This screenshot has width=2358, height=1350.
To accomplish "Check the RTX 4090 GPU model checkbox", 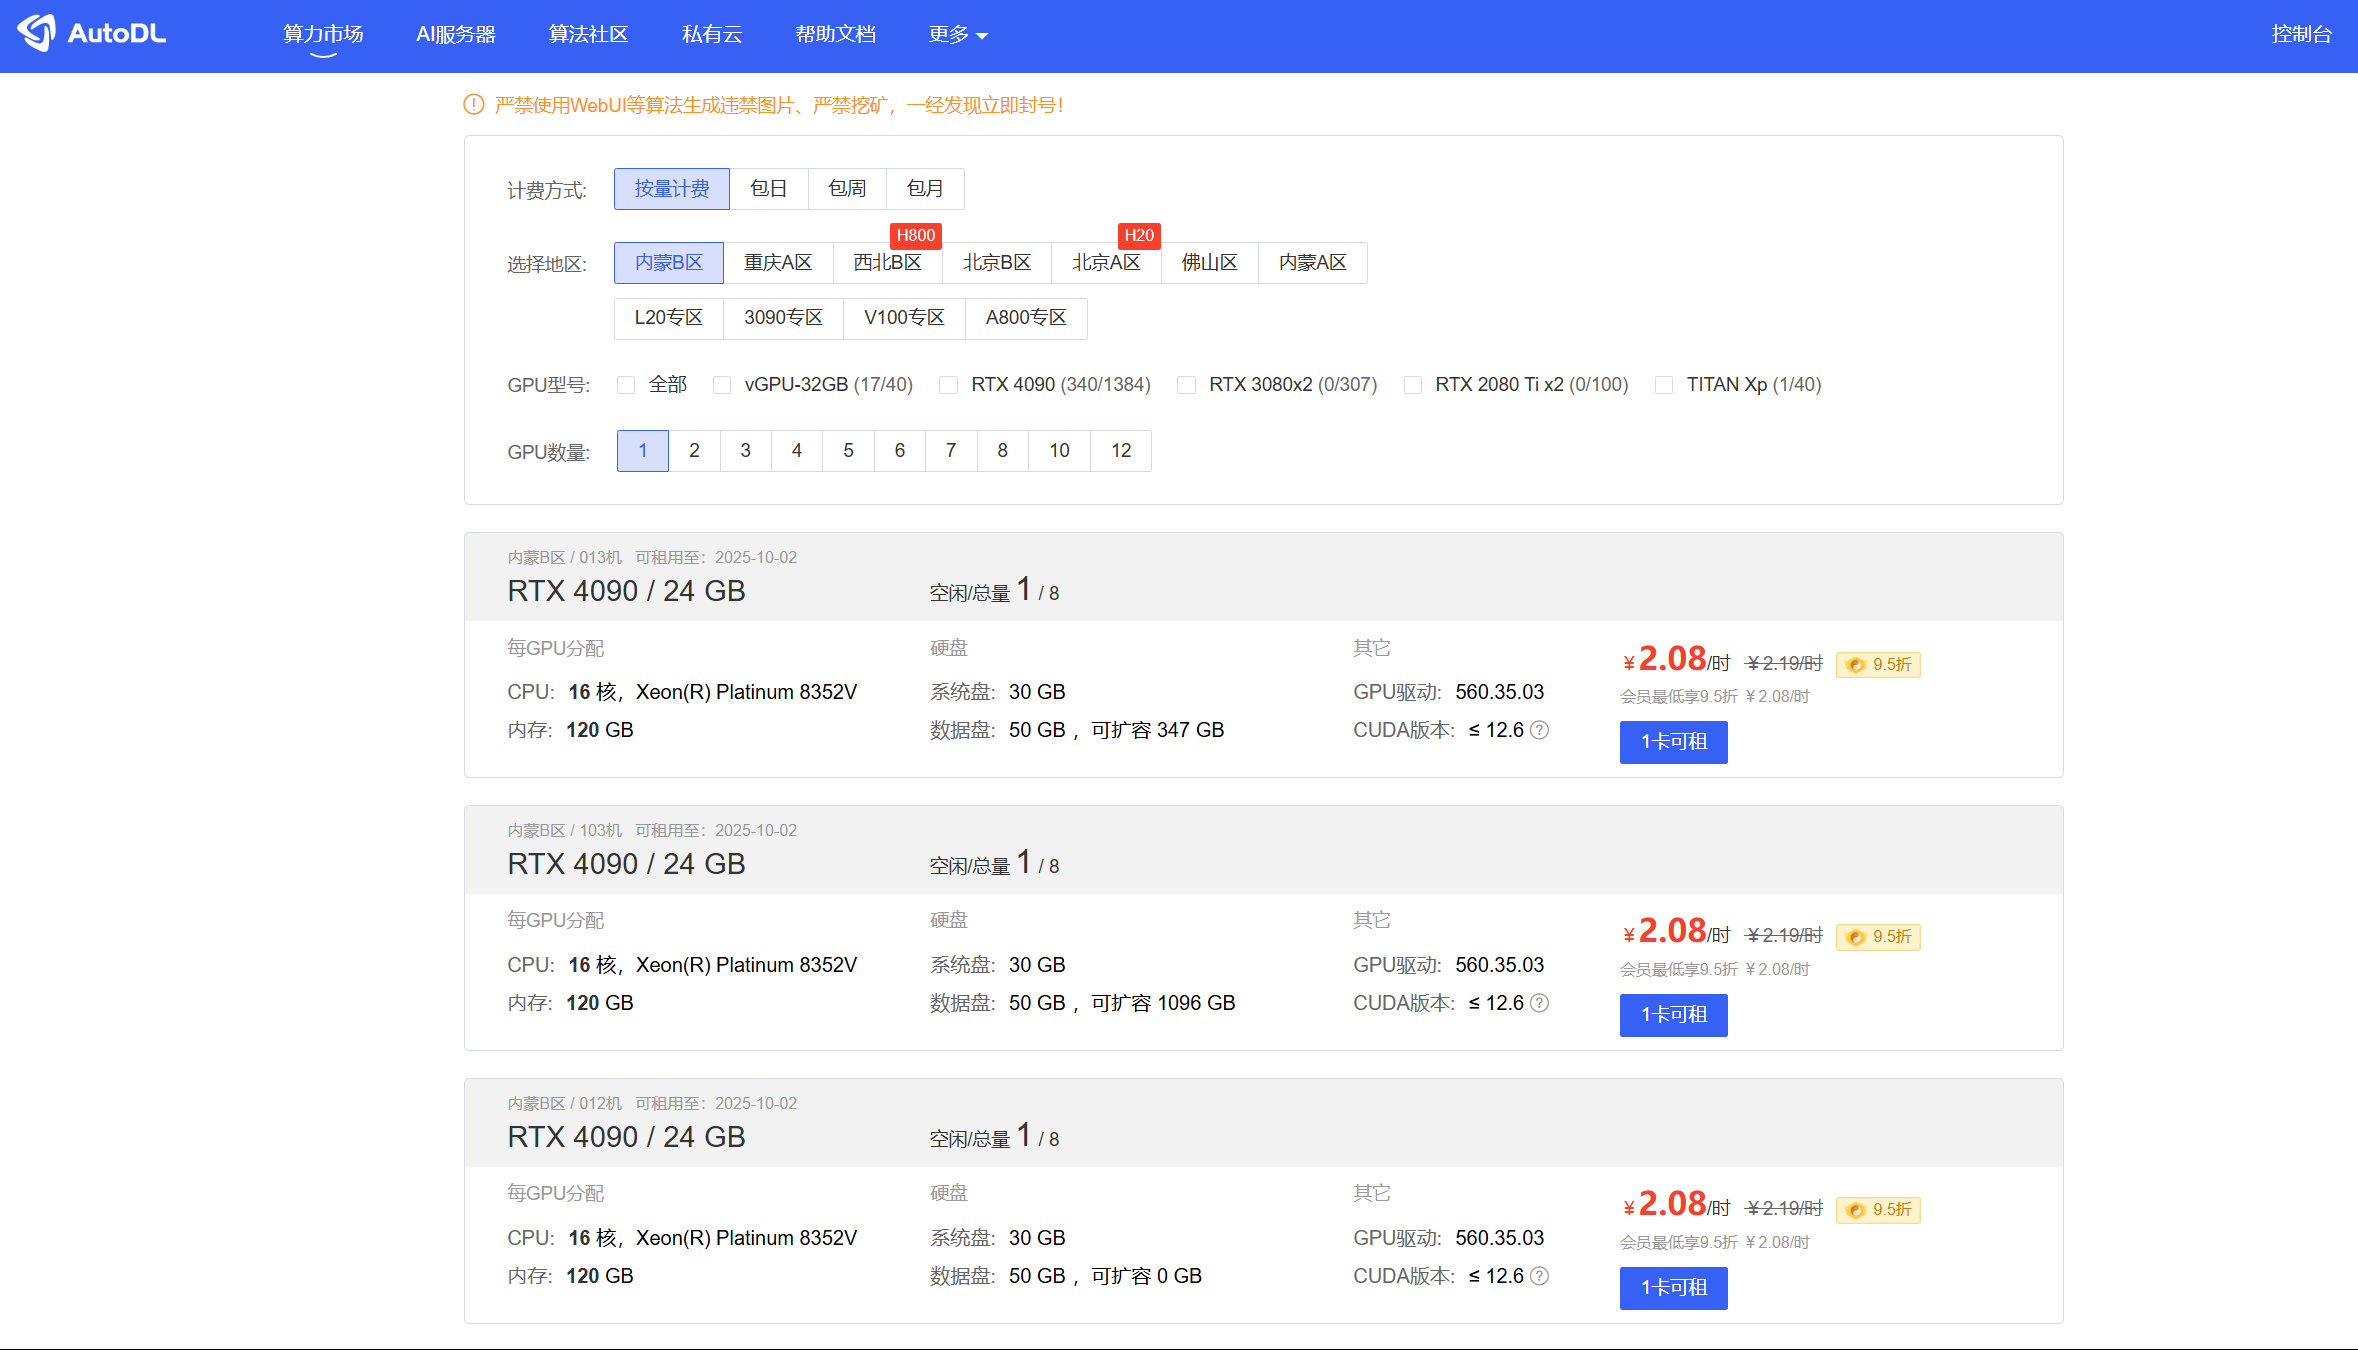I will pos(948,385).
